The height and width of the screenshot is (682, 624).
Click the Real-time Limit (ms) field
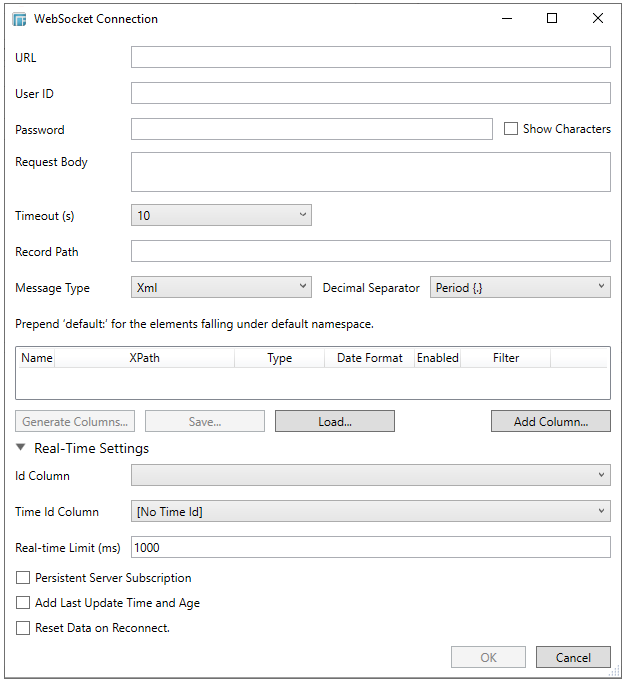370,547
